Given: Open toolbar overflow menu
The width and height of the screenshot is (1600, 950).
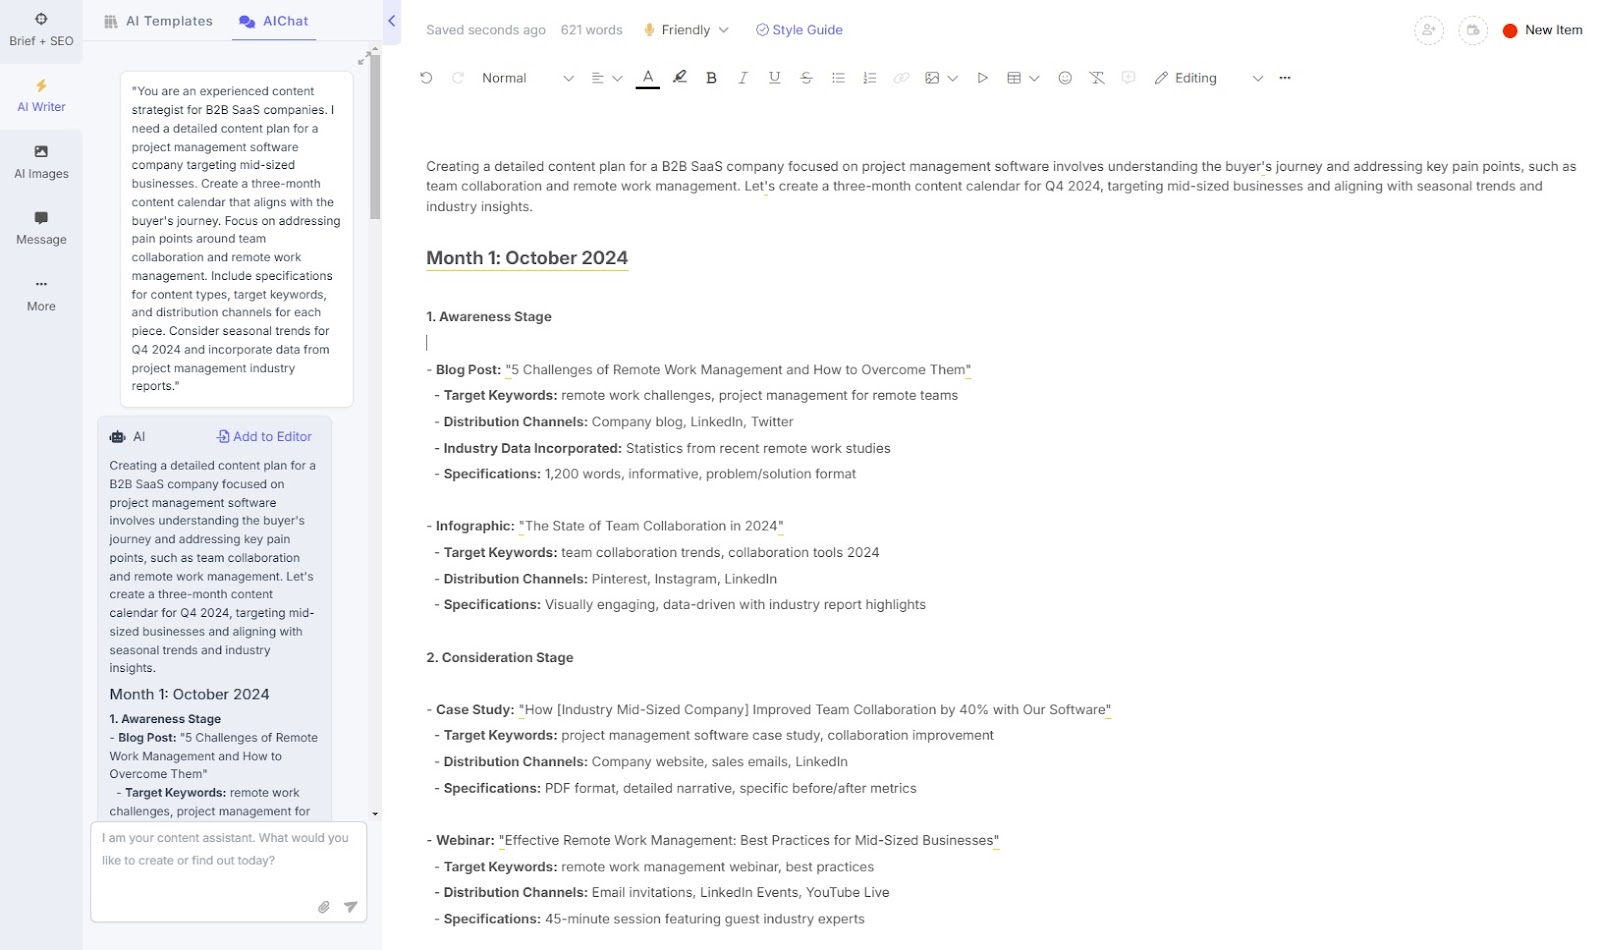Looking at the screenshot, I should click(1285, 78).
